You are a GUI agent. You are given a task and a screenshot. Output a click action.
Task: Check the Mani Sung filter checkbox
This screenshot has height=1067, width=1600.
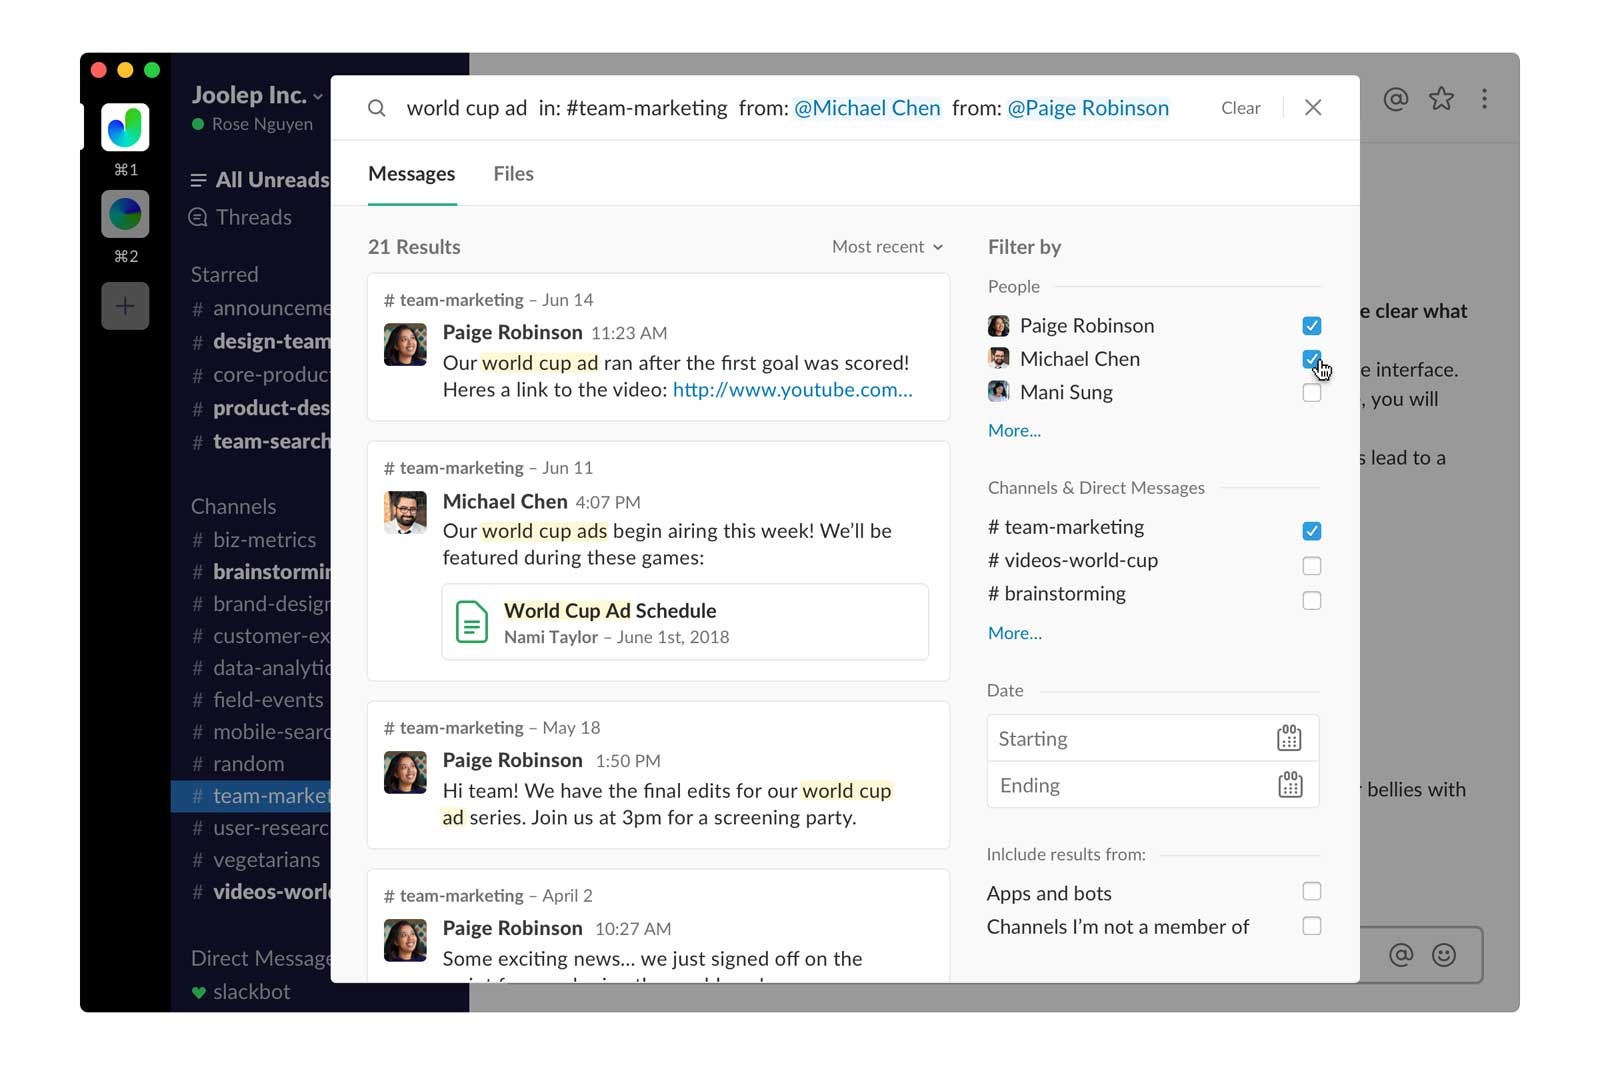[x=1312, y=393]
